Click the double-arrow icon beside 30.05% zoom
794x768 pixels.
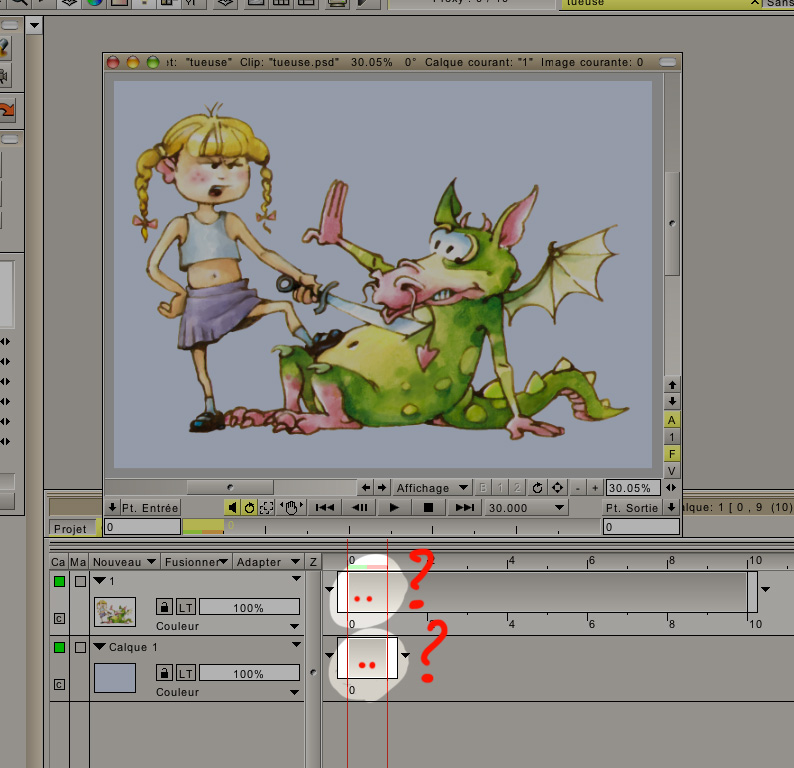[x=671, y=488]
